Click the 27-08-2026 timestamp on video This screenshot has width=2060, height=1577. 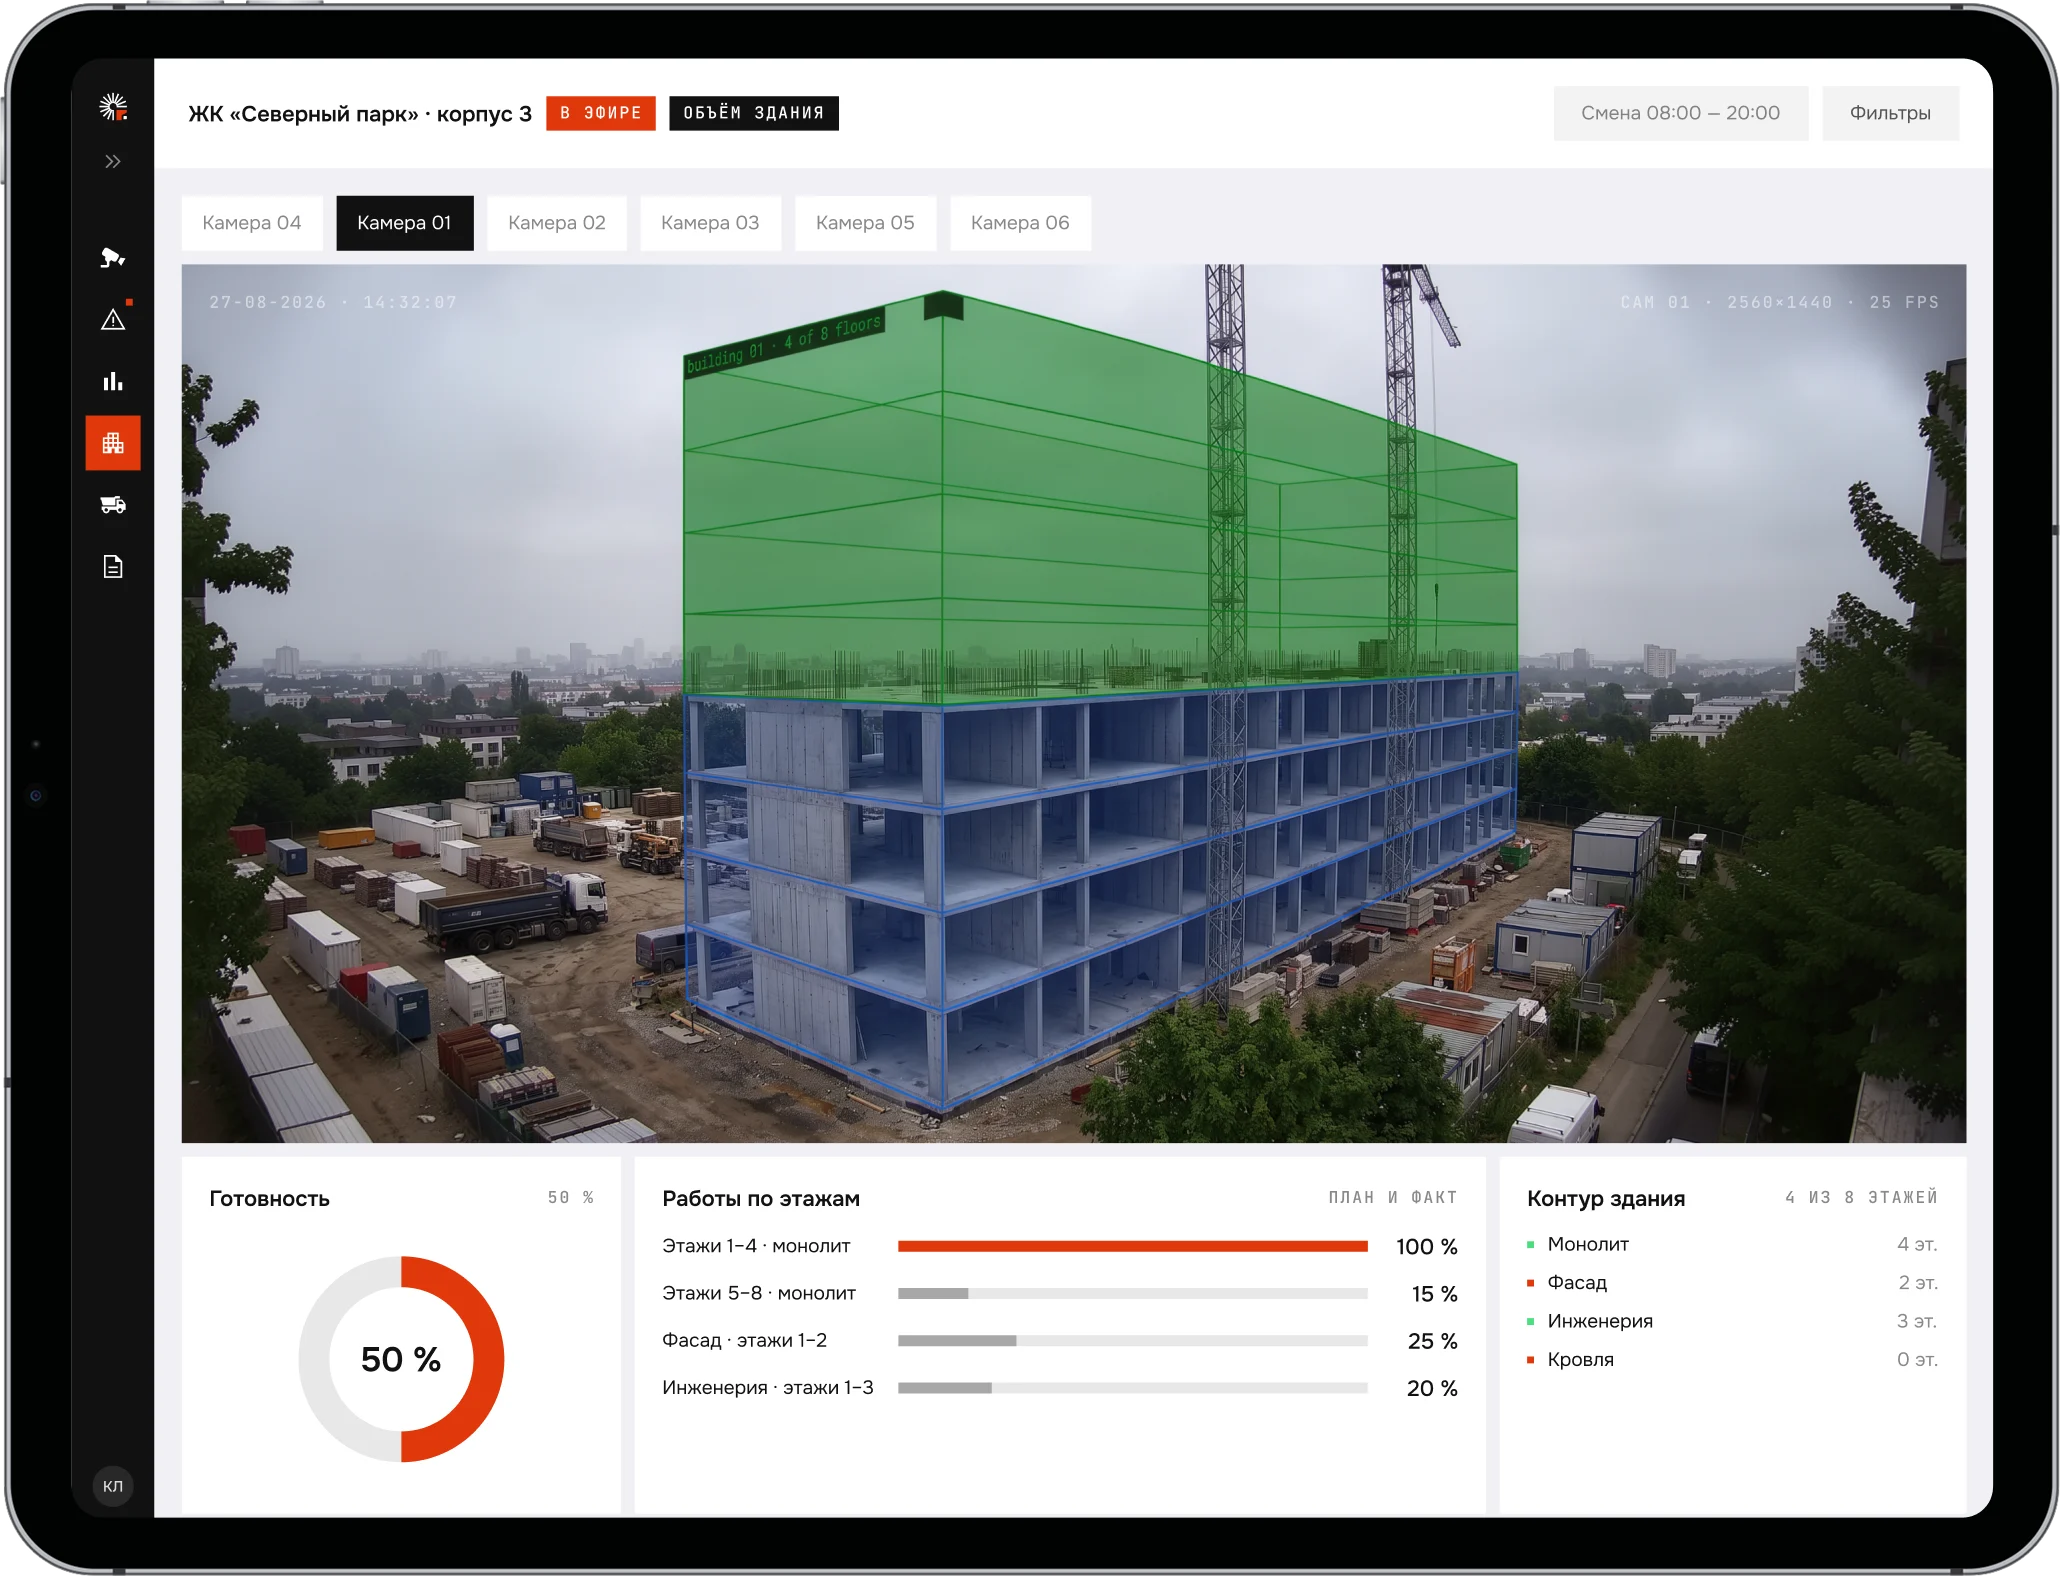(x=332, y=302)
